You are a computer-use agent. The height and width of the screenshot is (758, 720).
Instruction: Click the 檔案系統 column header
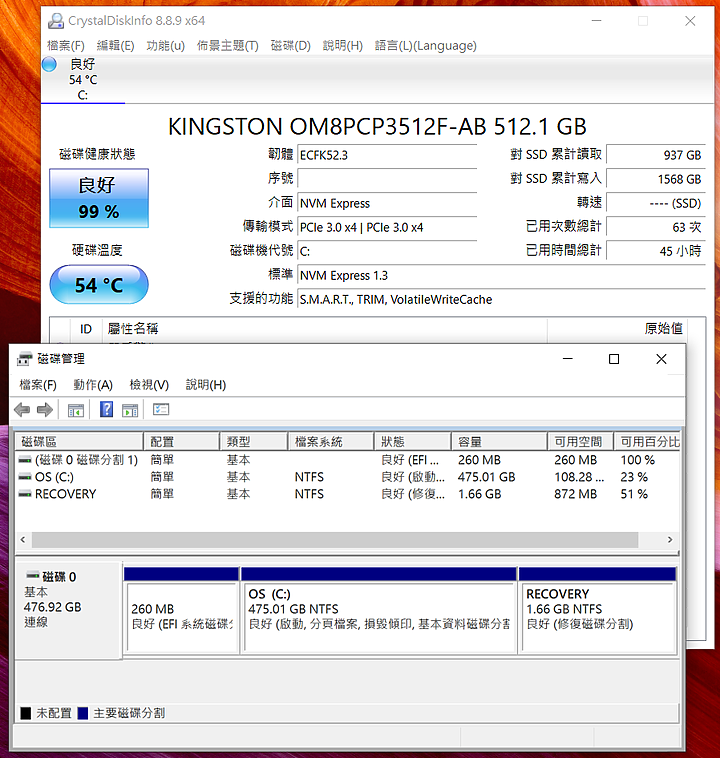click(331, 441)
